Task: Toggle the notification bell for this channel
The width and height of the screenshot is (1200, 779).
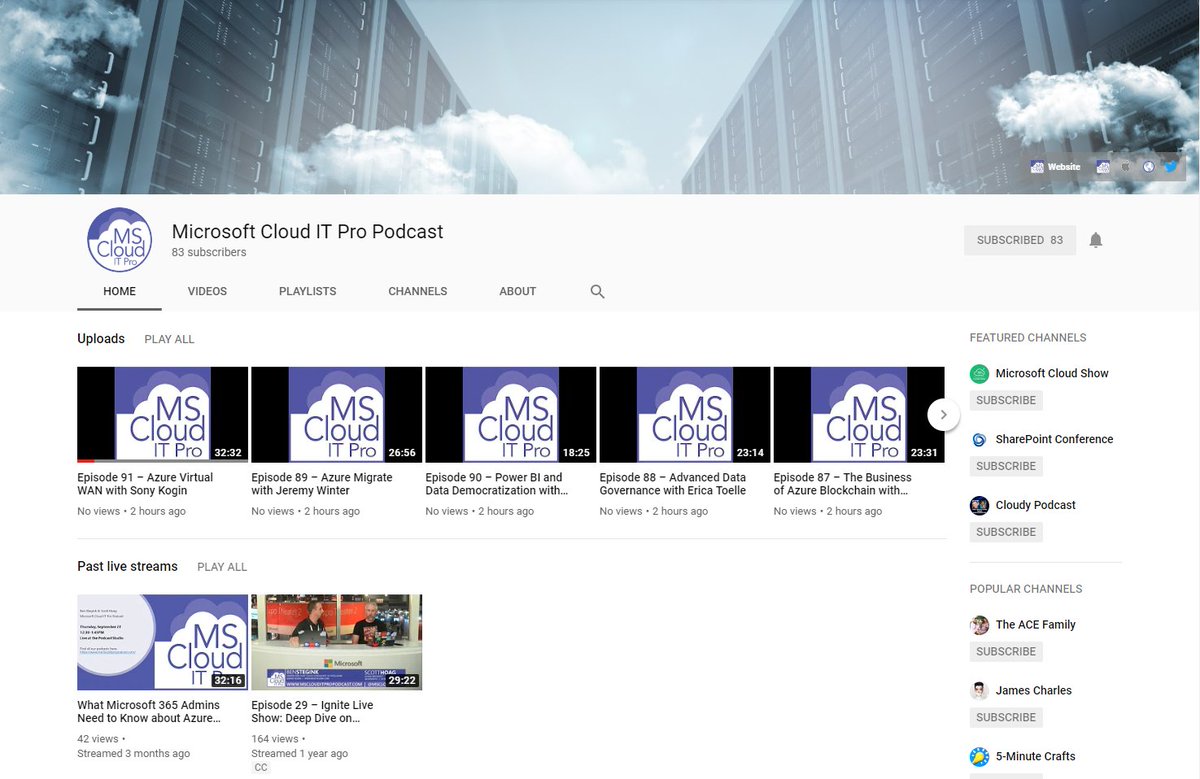Action: pos(1095,240)
